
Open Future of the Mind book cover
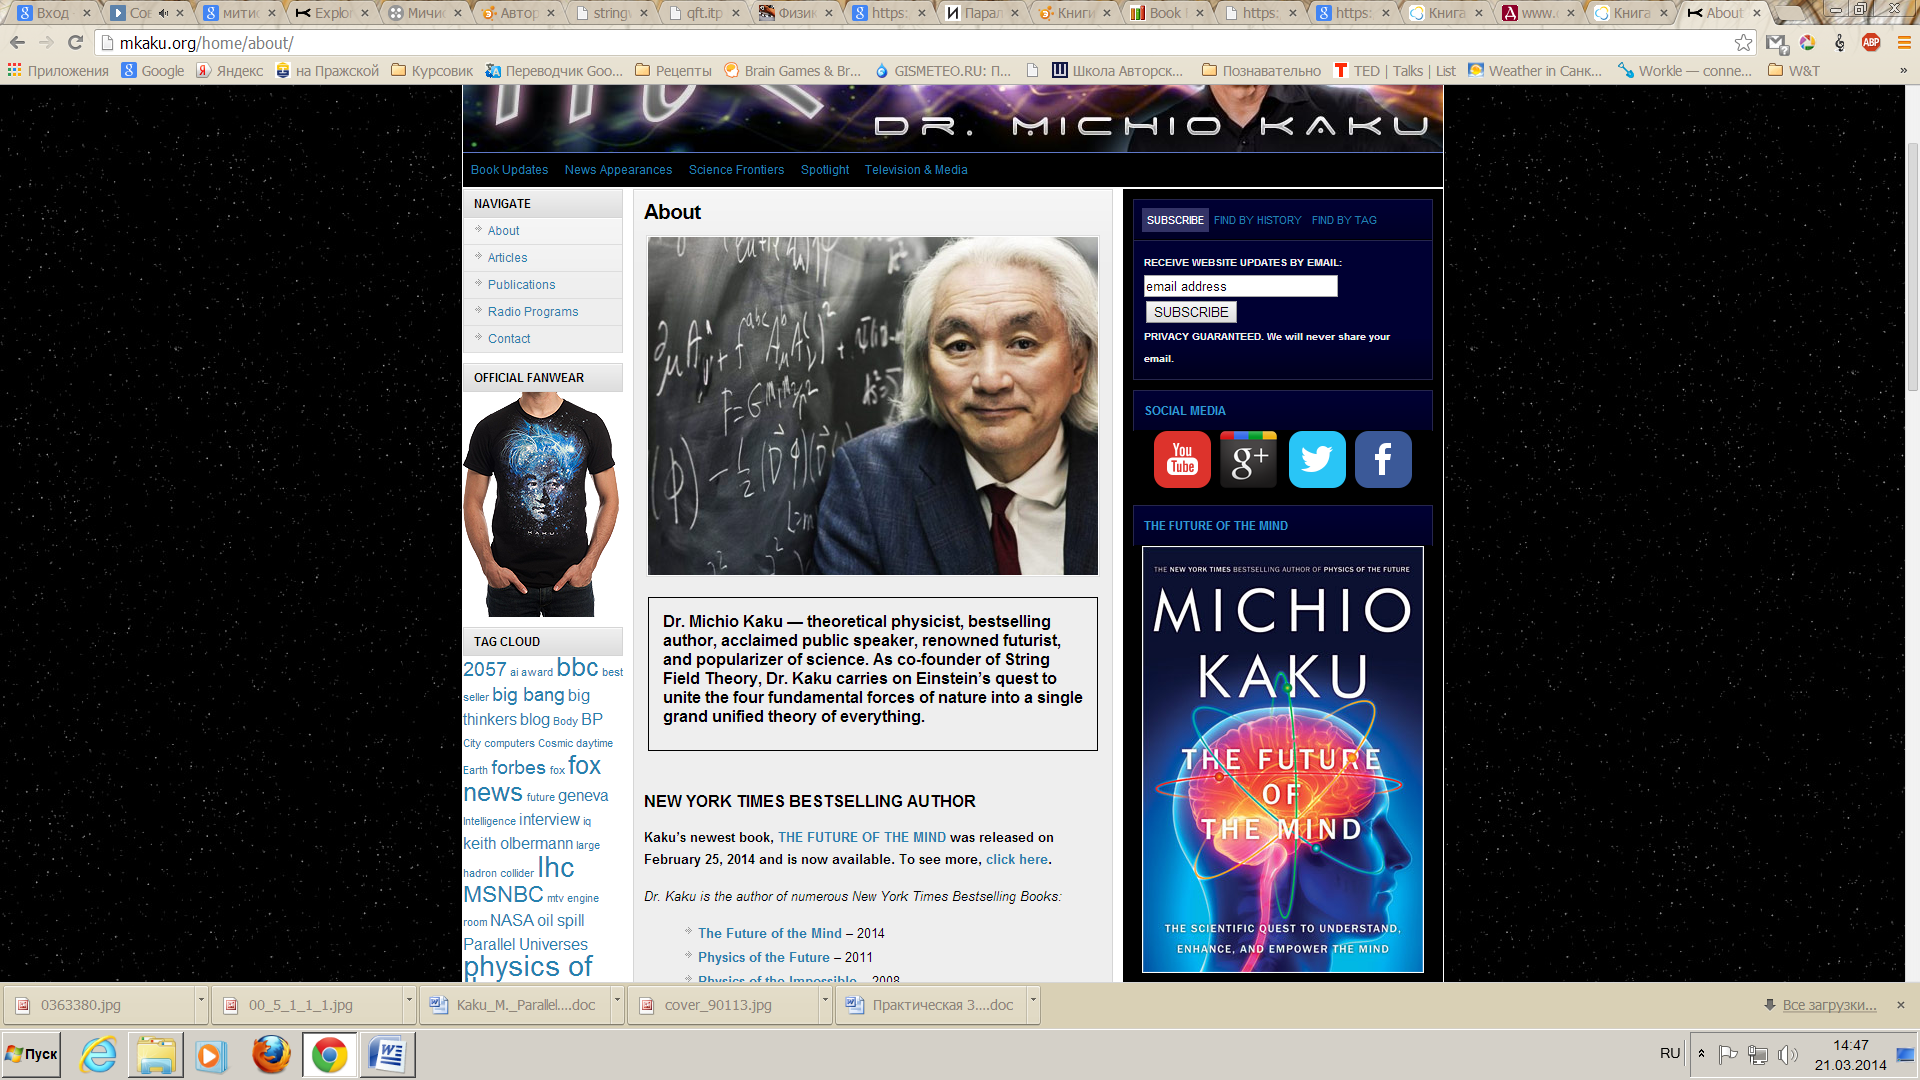coord(1282,759)
